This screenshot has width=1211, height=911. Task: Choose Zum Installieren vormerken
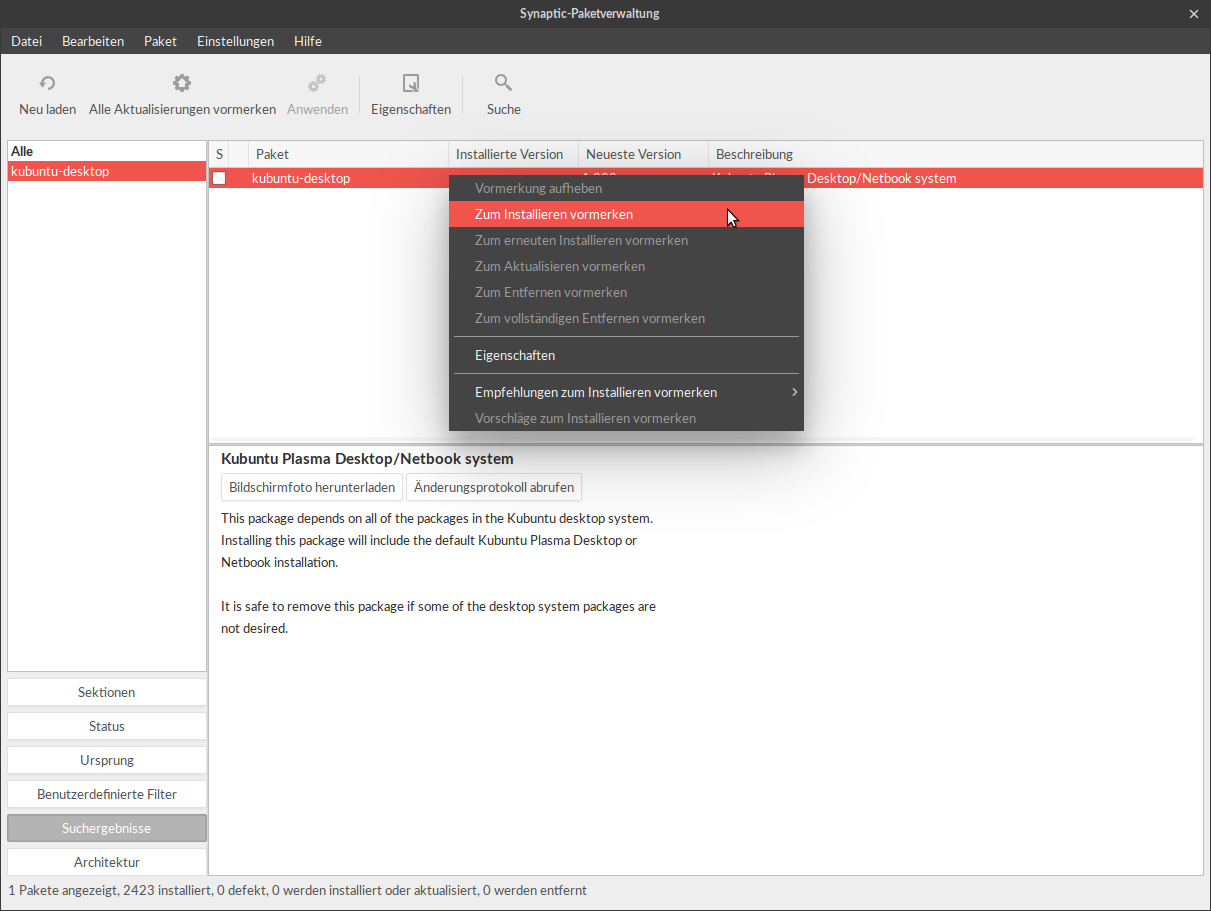tap(626, 214)
